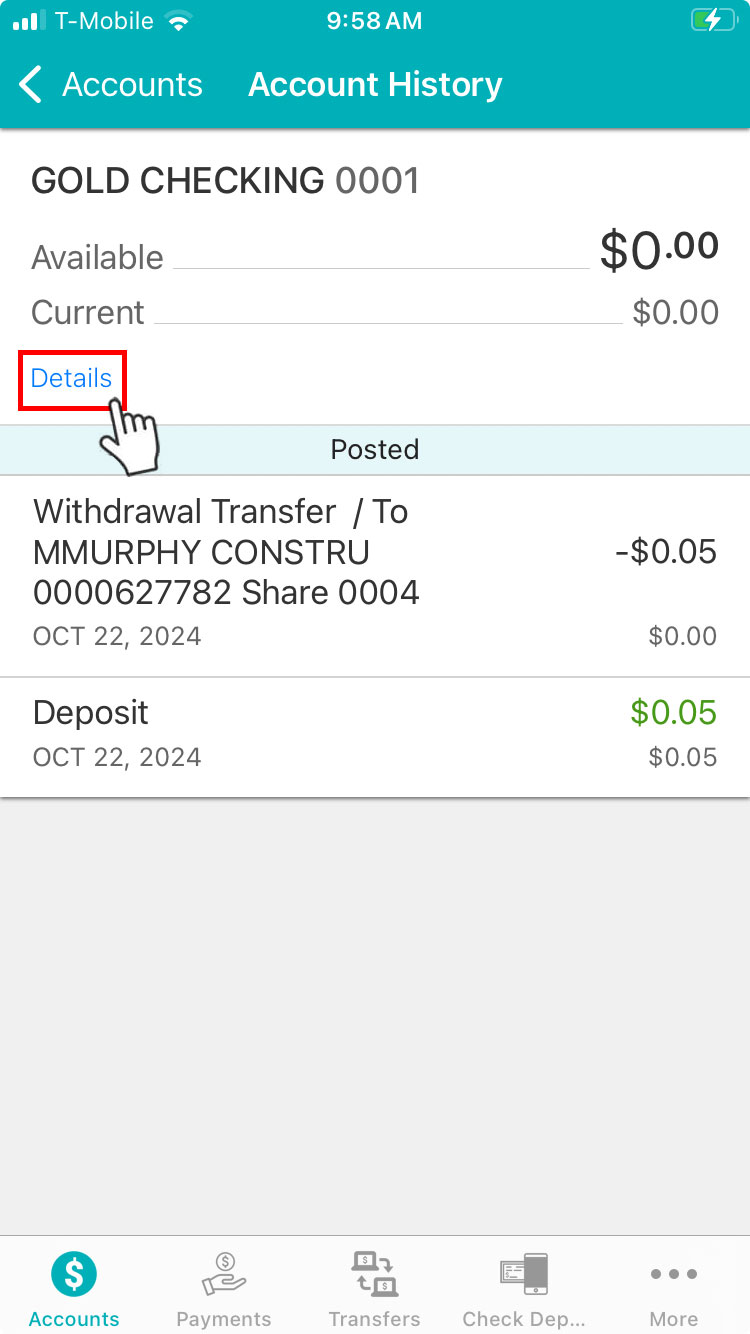Tap the battery charging status icon
This screenshot has height=1334, width=750.
[x=711, y=21]
